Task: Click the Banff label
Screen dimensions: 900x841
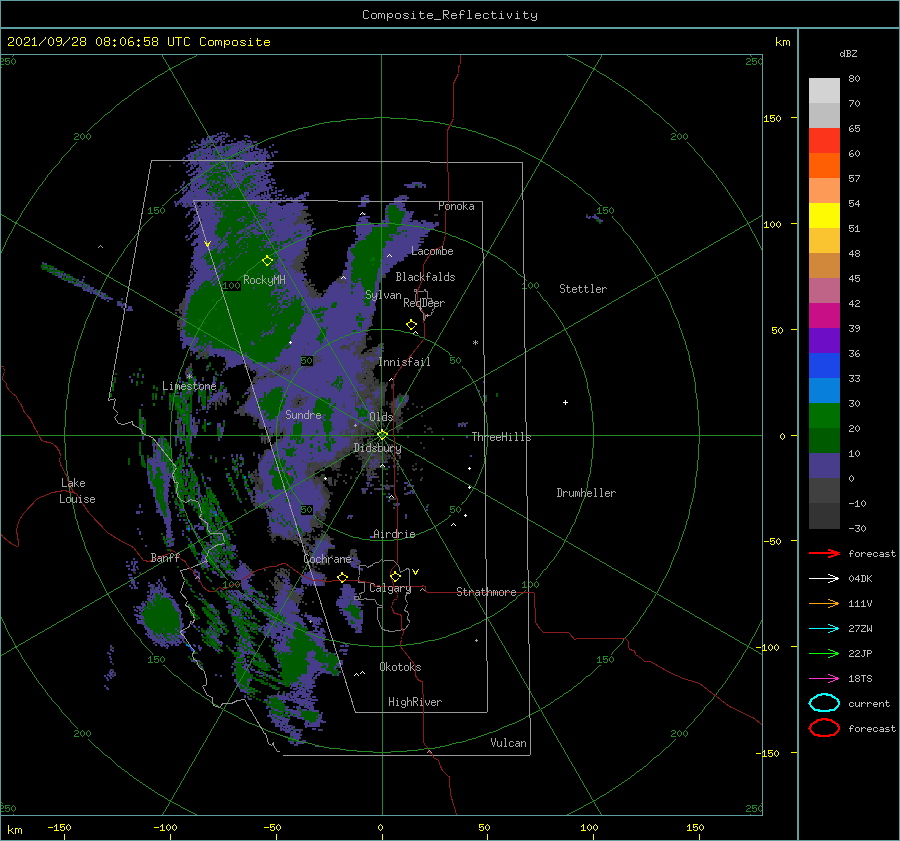Action: [x=165, y=558]
